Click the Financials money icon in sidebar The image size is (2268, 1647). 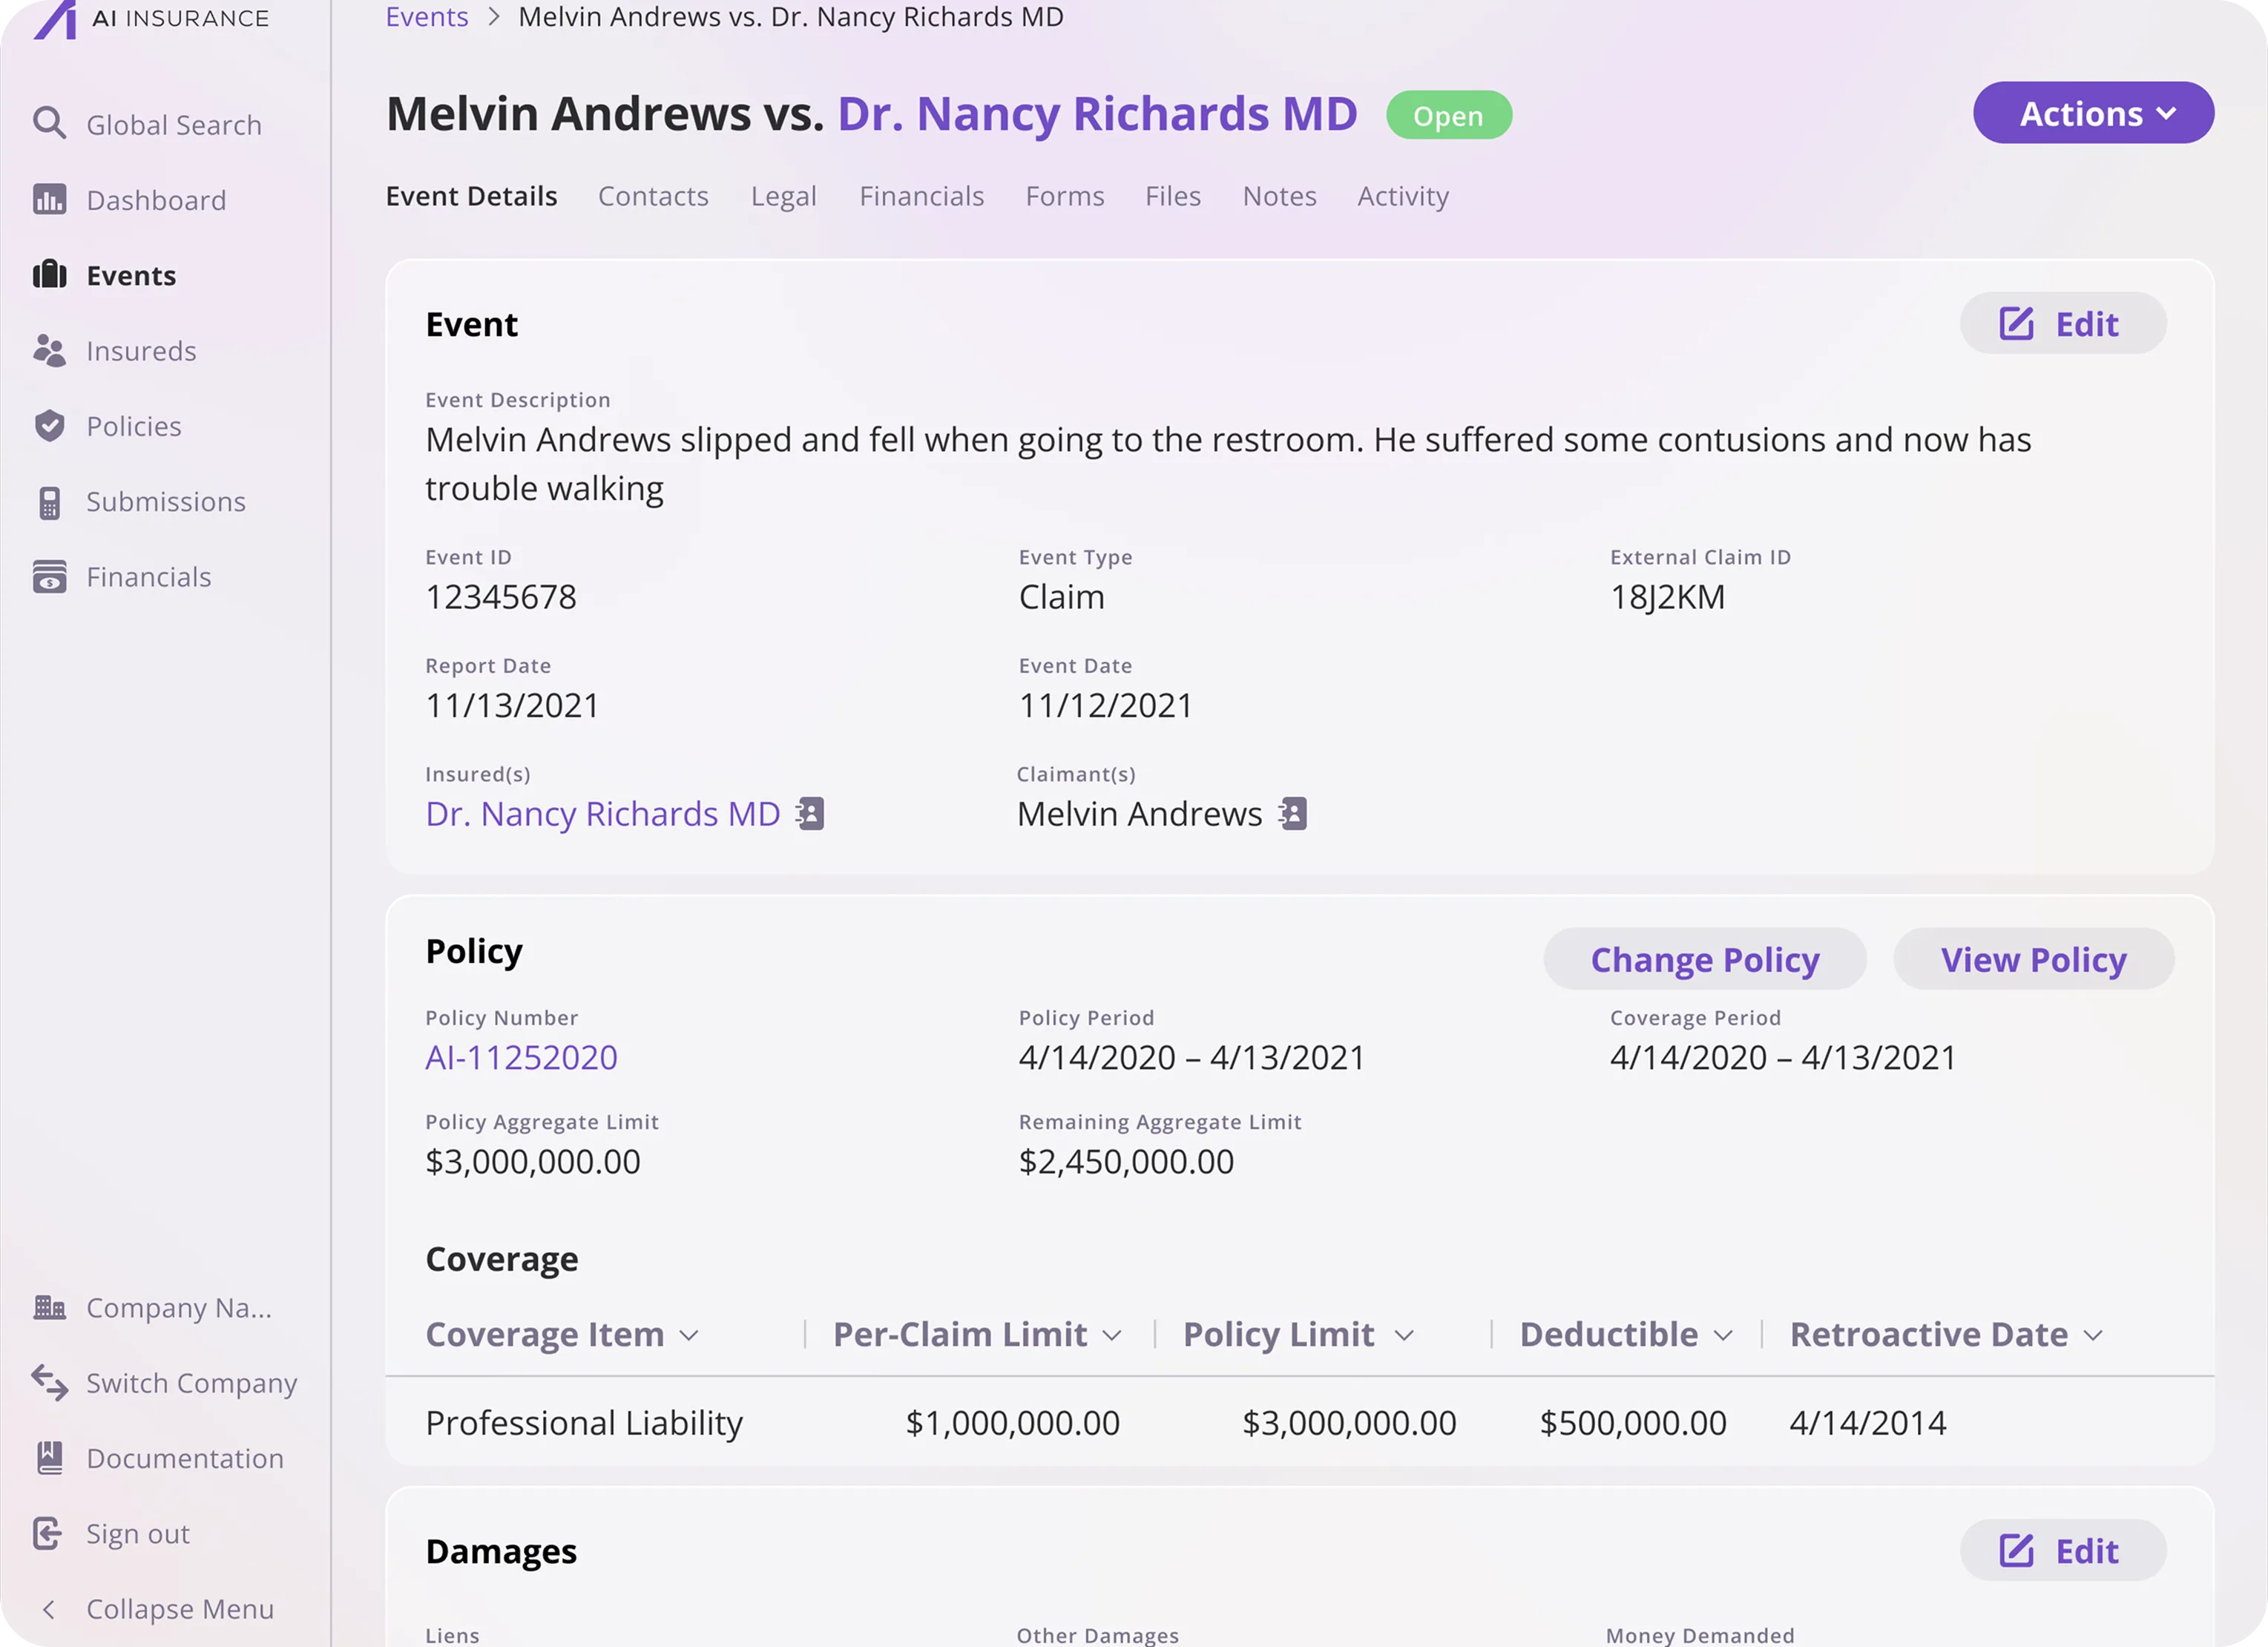pyautogui.click(x=49, y=576)
